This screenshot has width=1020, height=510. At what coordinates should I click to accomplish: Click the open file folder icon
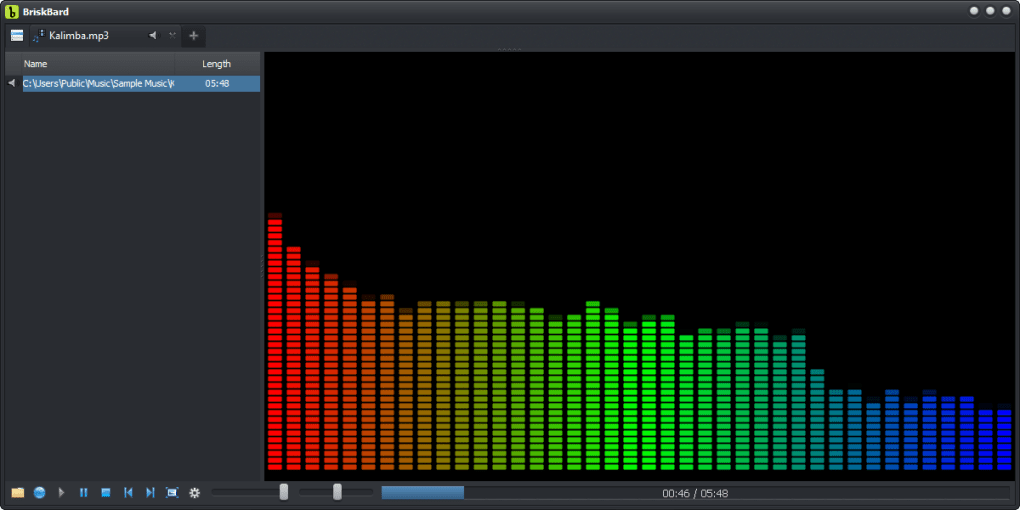[17, 493]
